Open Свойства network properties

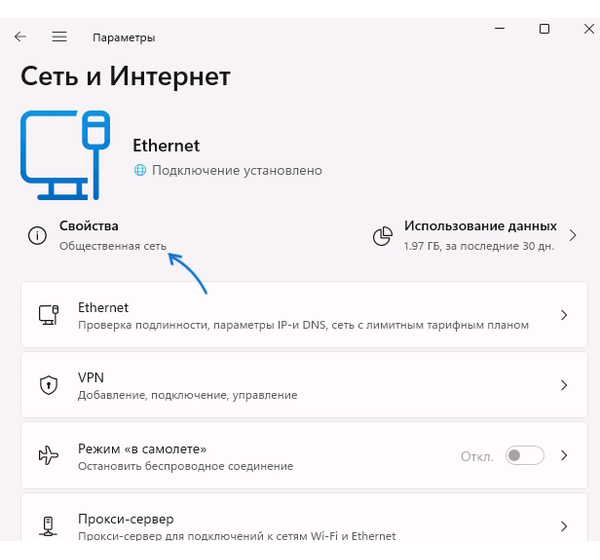pos(98,235)
